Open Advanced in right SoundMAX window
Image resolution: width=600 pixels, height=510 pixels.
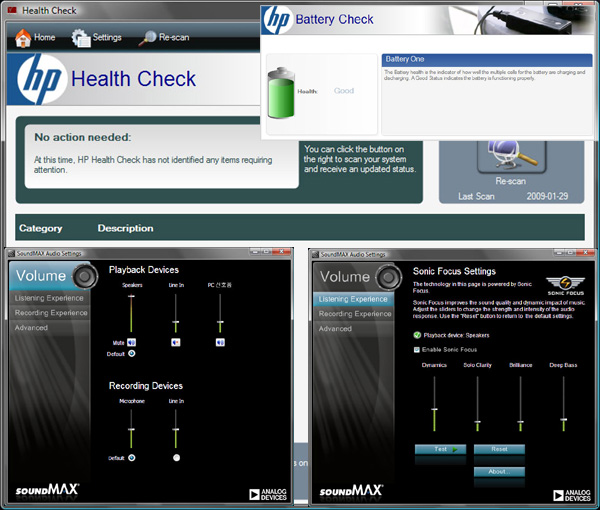click(x=354, y=329)
